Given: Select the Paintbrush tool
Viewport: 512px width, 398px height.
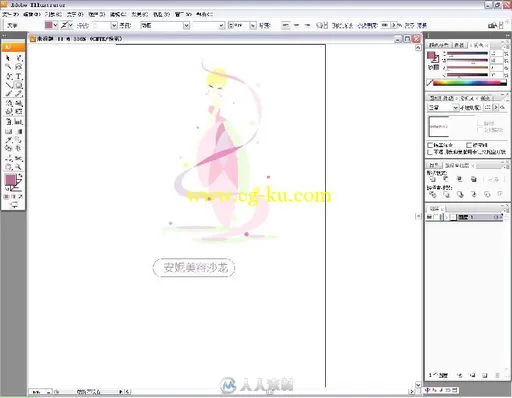Looking at the screenshot, I should tap(8, 94).
